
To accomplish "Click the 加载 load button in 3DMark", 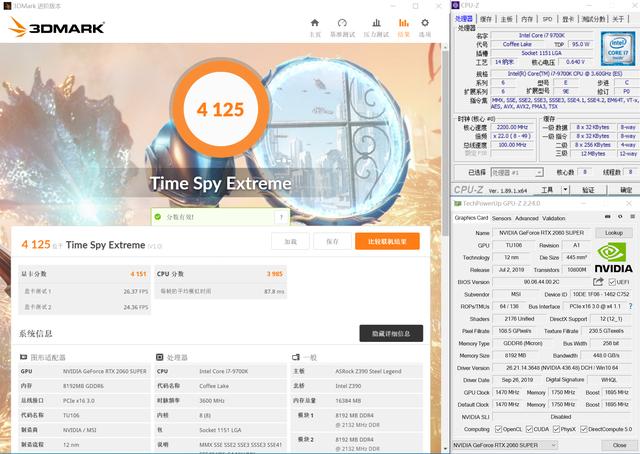I will tap(290, 241).
